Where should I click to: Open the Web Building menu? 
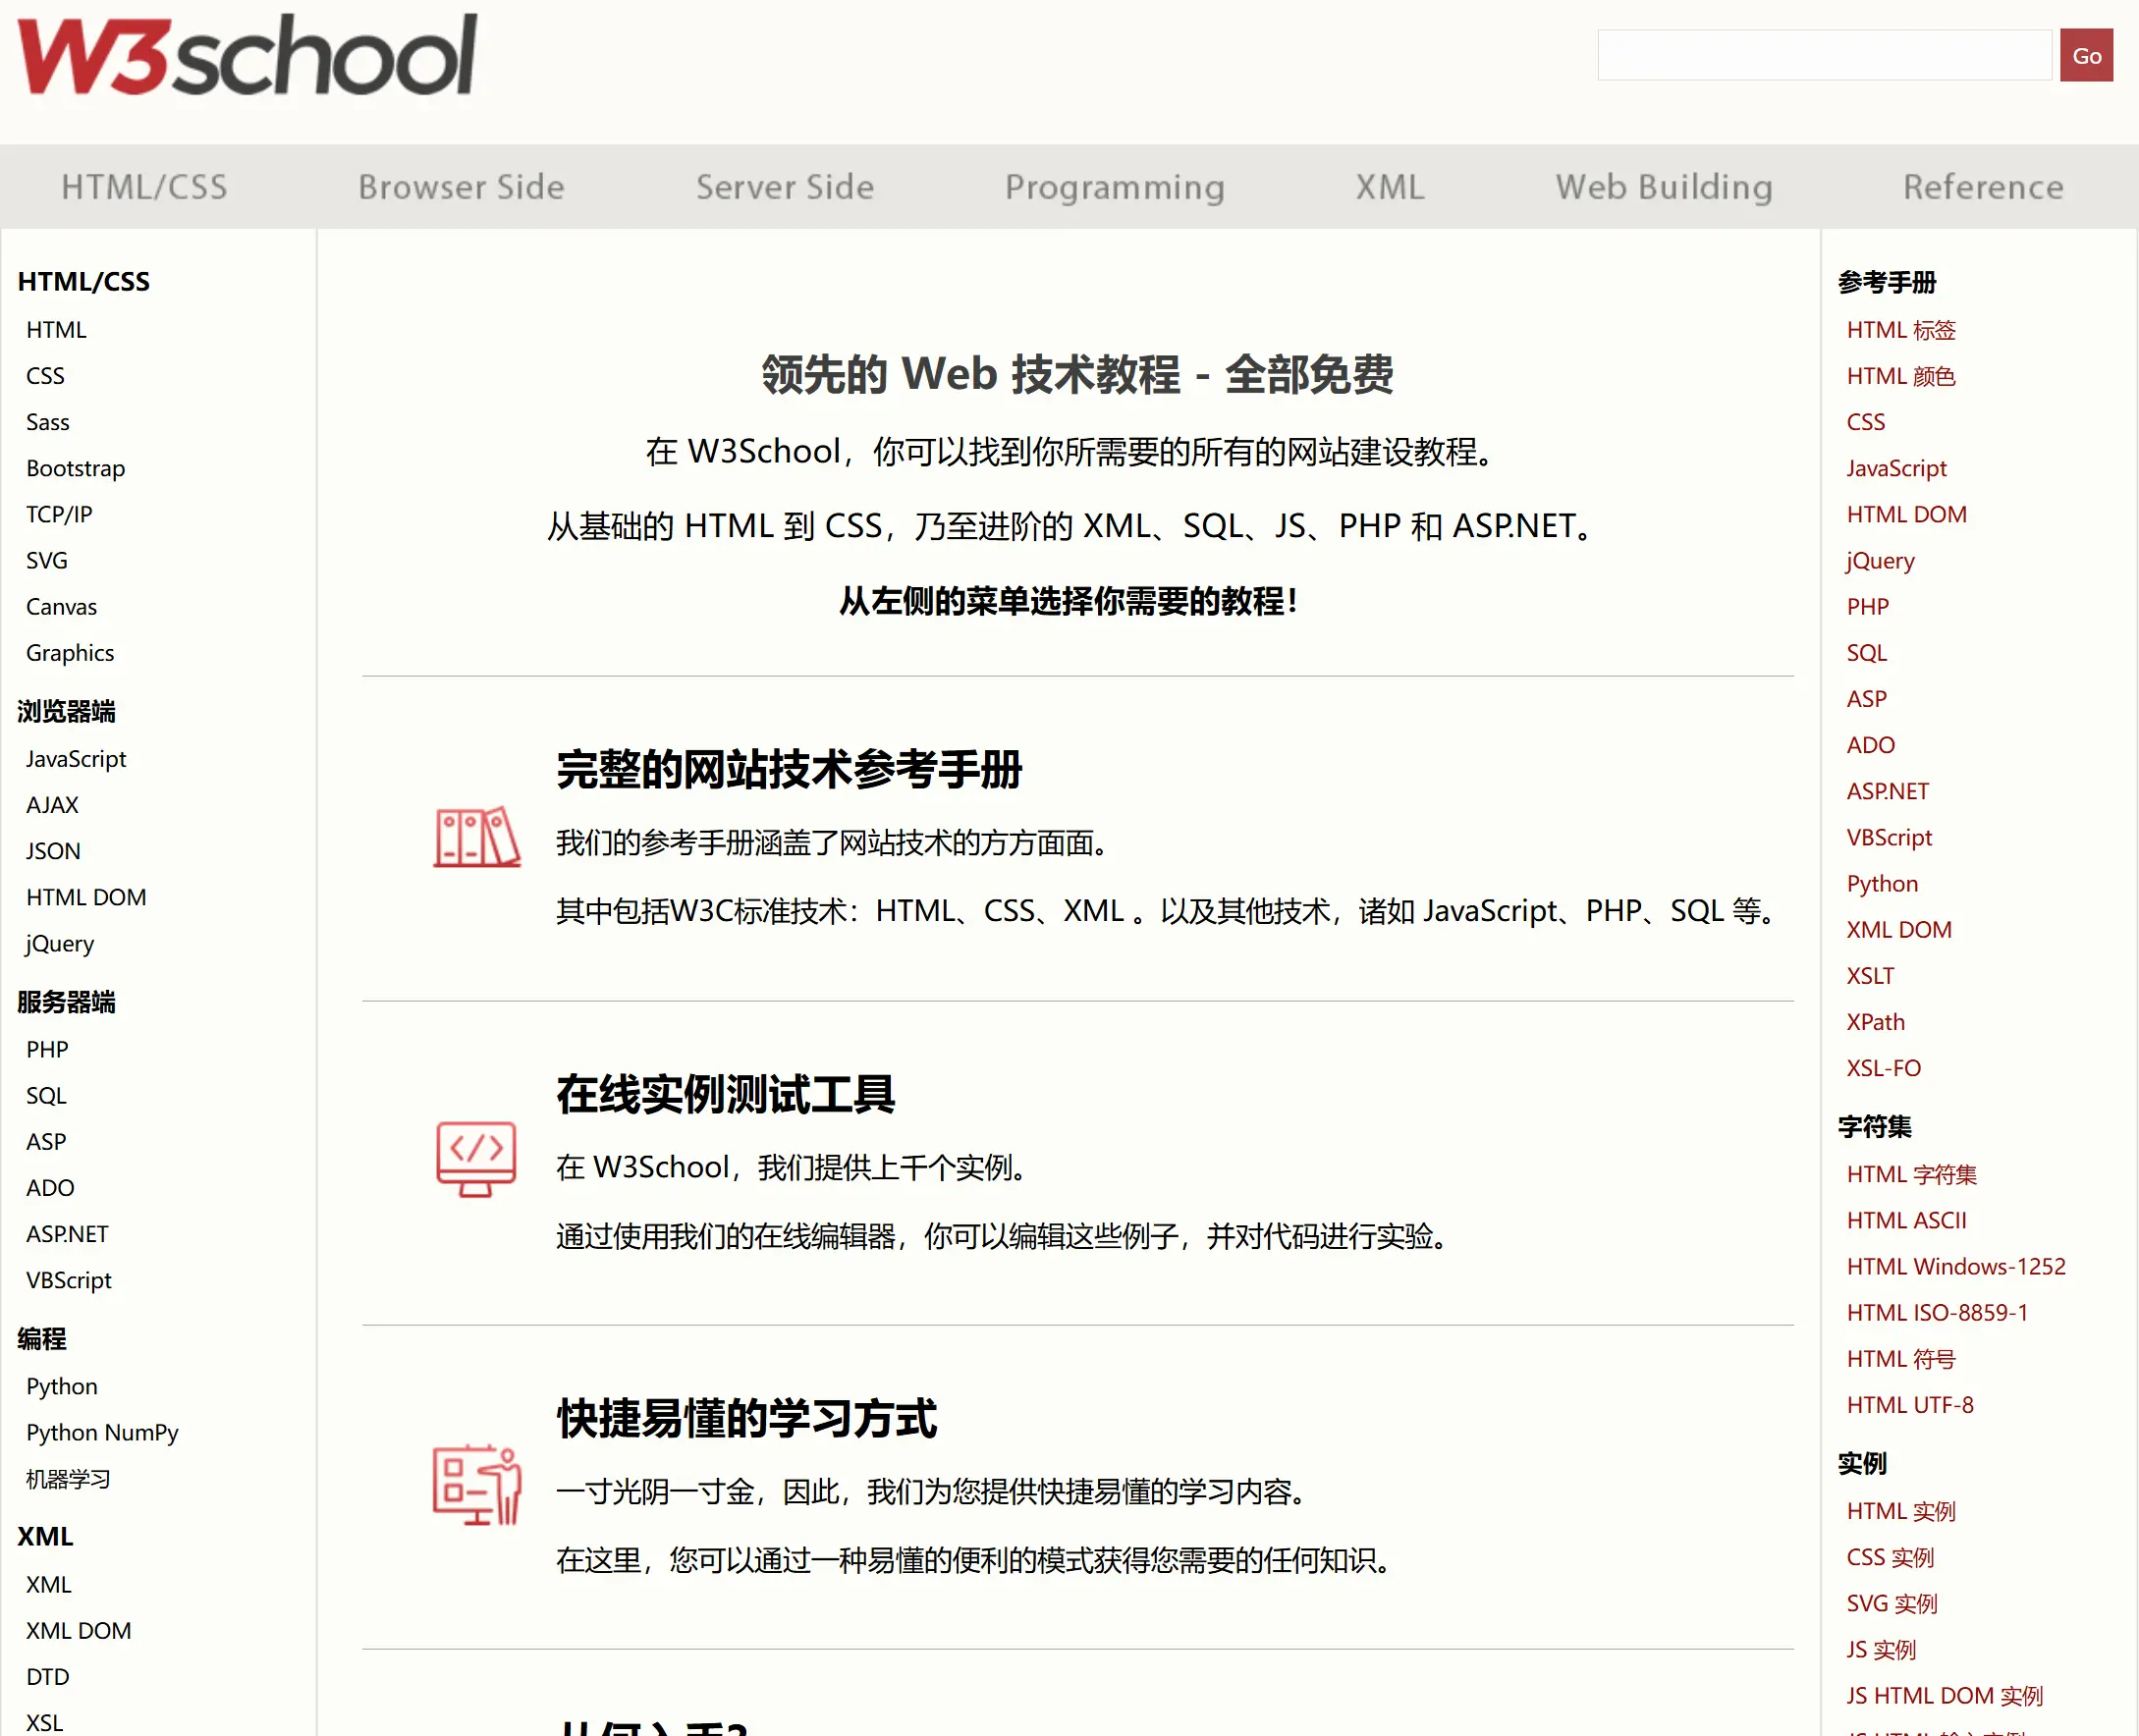pos(1663,187)
